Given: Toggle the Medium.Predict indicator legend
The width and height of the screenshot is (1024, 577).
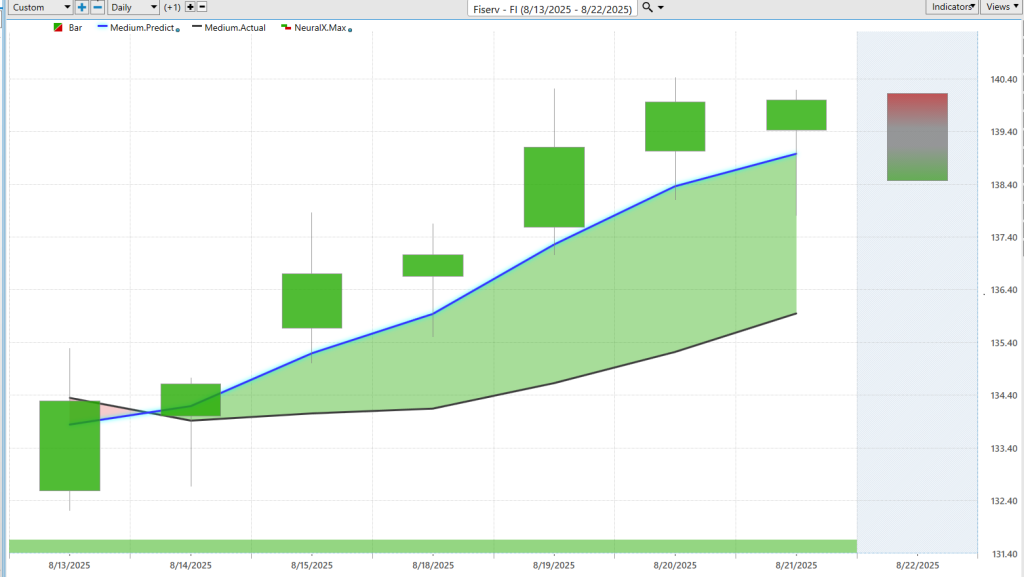Looking at the screenshot, I should pyautogui.click(x=139, y=28).
